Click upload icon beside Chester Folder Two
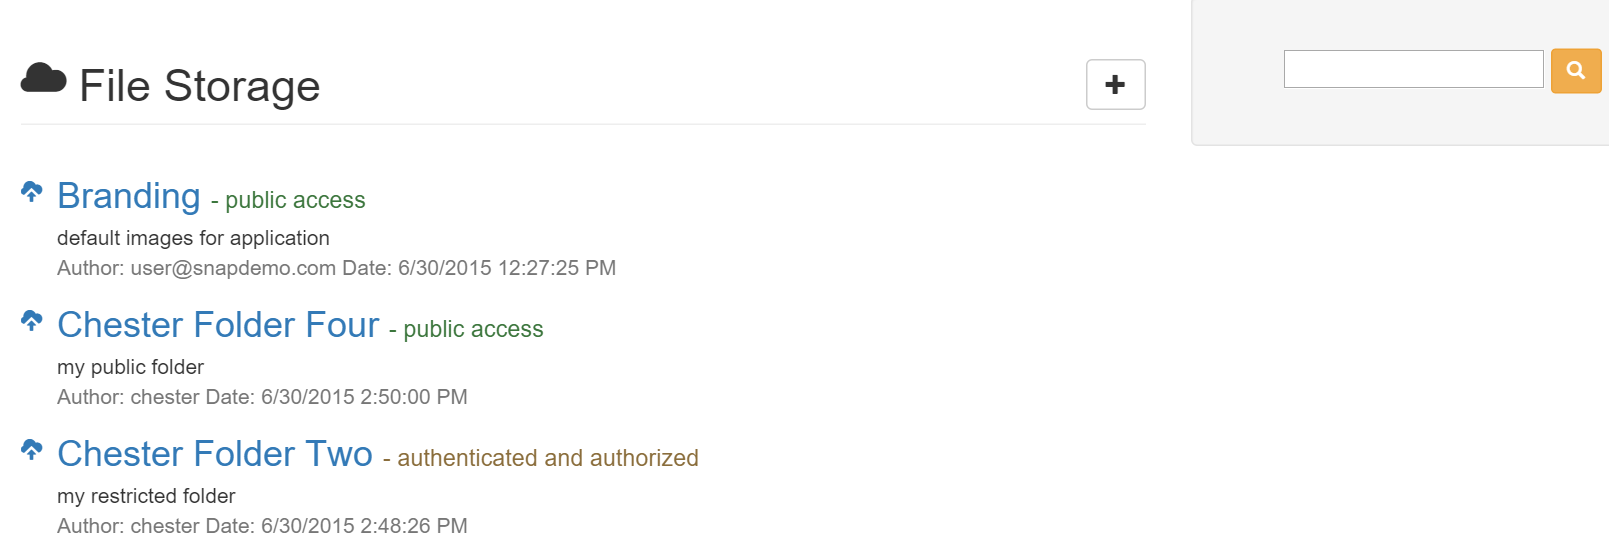The height and width of the screenshot is (553, 1609). point(32,449)
